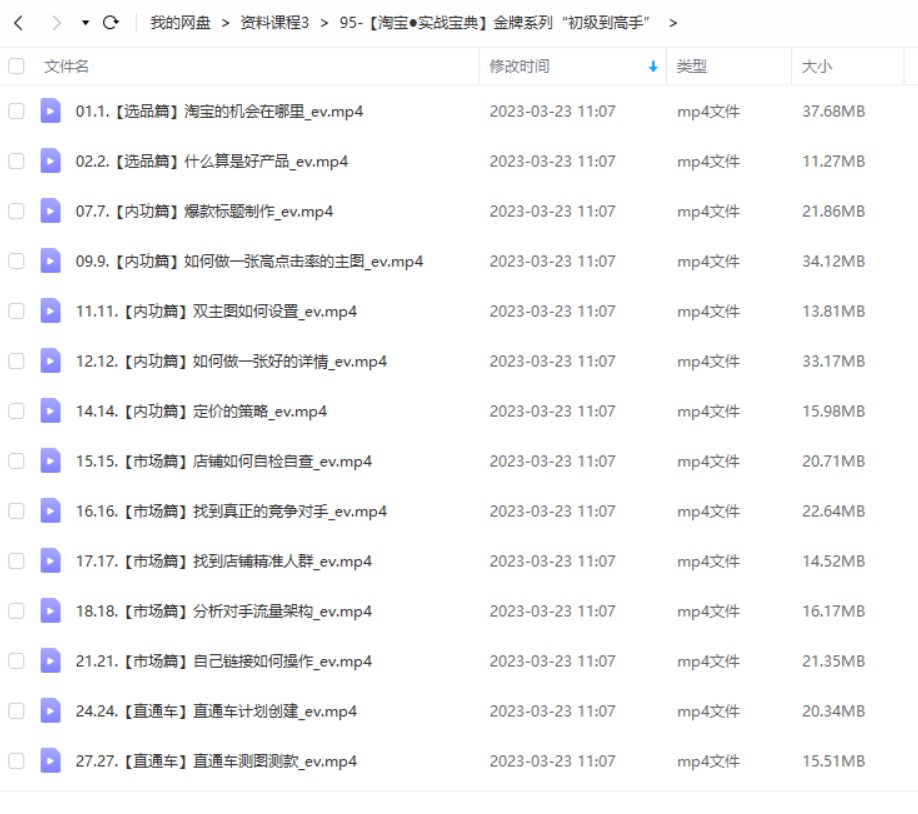This screenshot has height=814, width=918.
Task: Check the box for 16.16 找到真正的竞争对手
Action: pyautogui.click(x=16, y=511)
